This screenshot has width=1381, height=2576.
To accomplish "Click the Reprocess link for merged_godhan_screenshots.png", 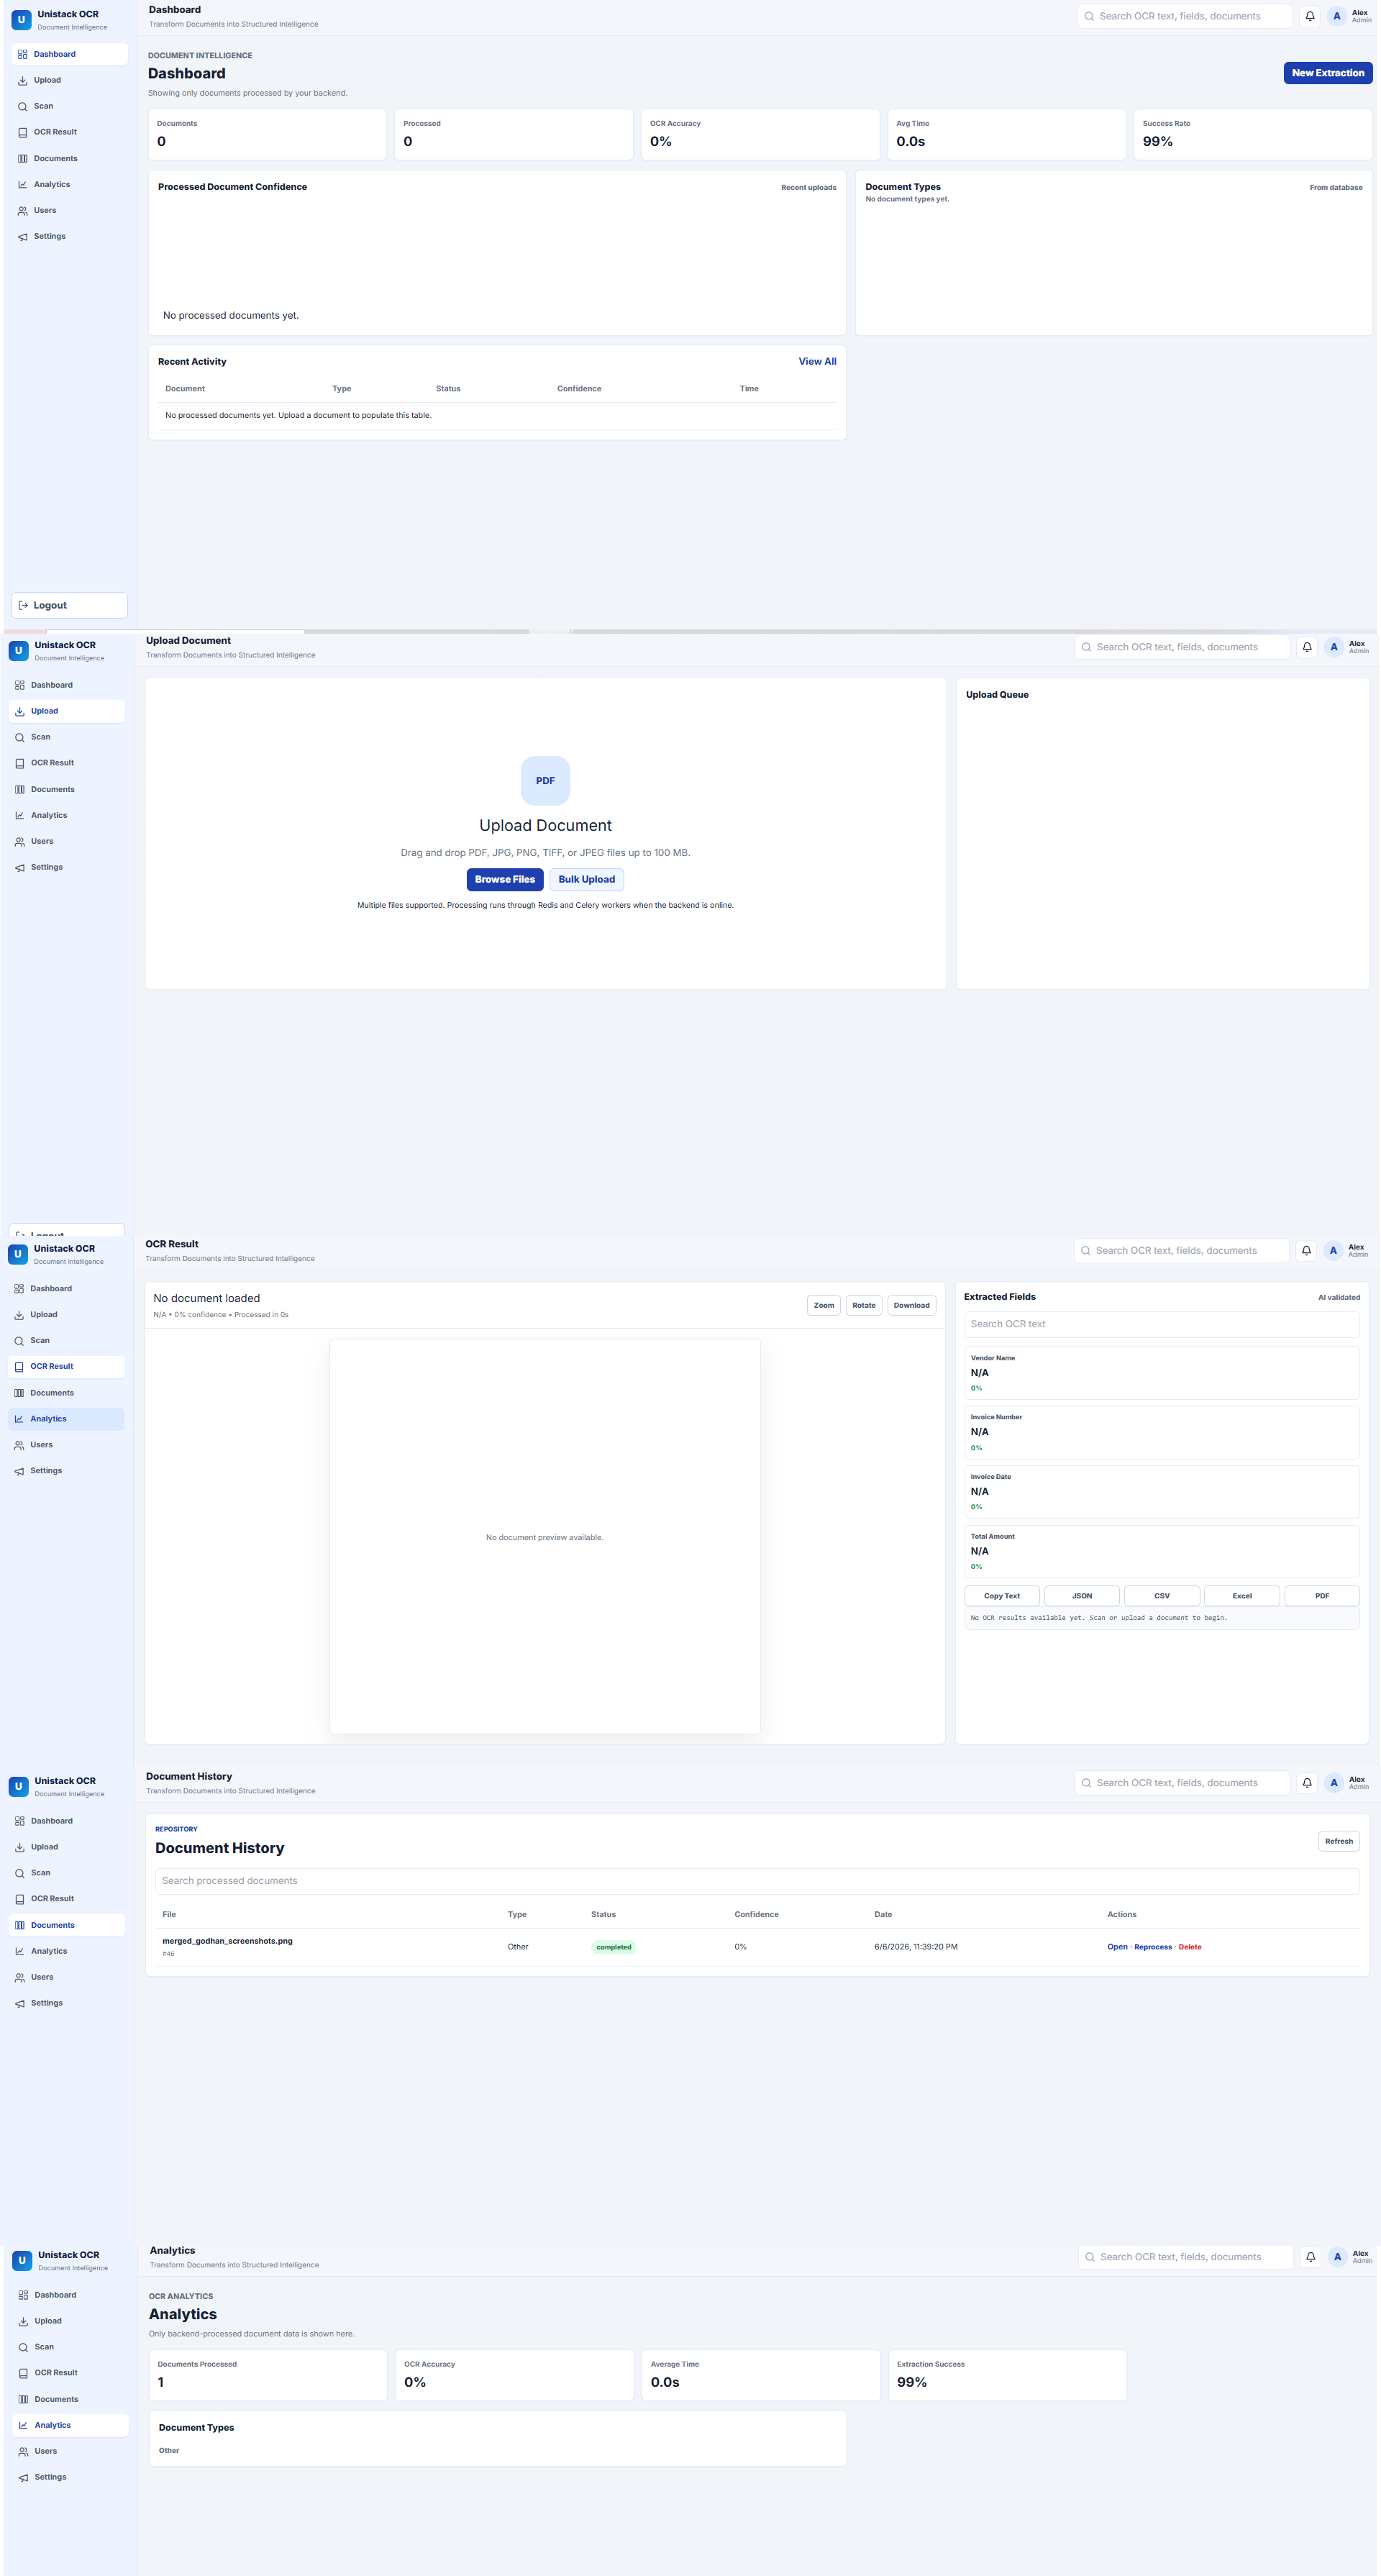I will tap(1153, 1946).
